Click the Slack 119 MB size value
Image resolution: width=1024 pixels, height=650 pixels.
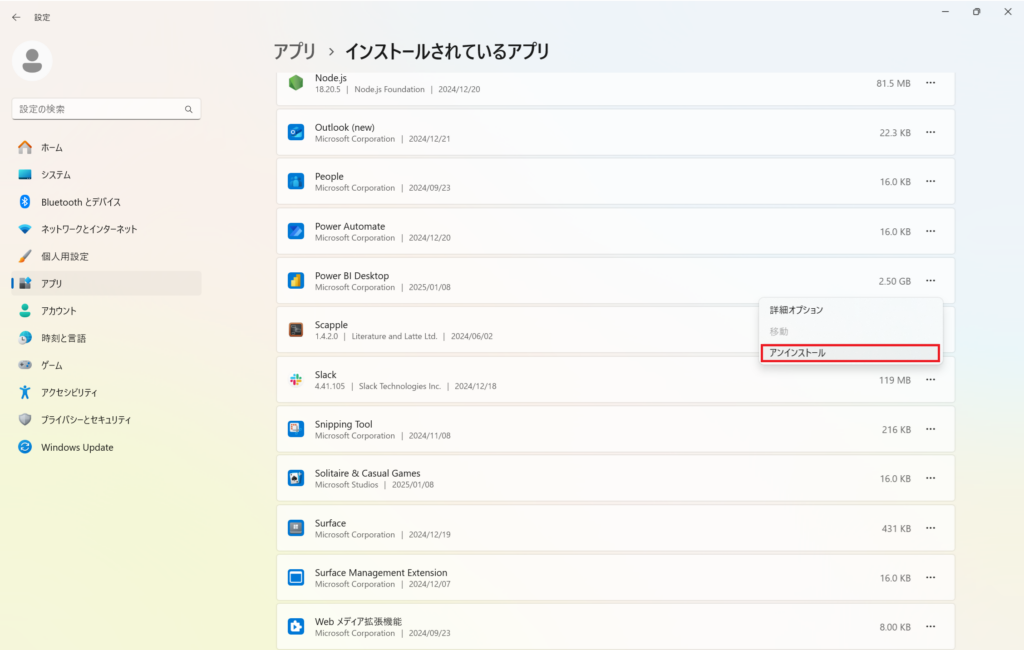pyautogui.click(x=894, y=380)
